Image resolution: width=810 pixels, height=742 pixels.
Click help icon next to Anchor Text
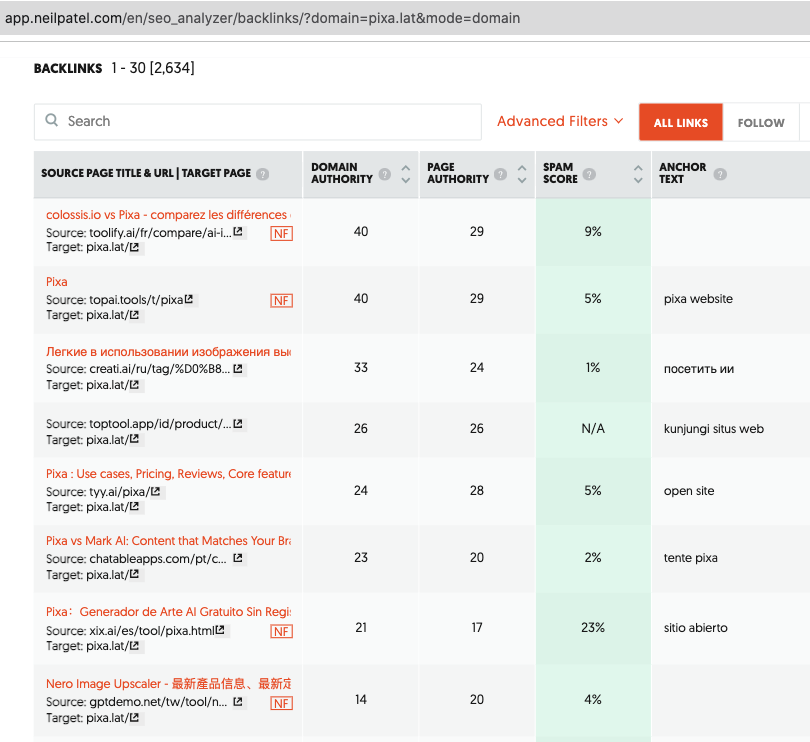[x=720, y=174]
